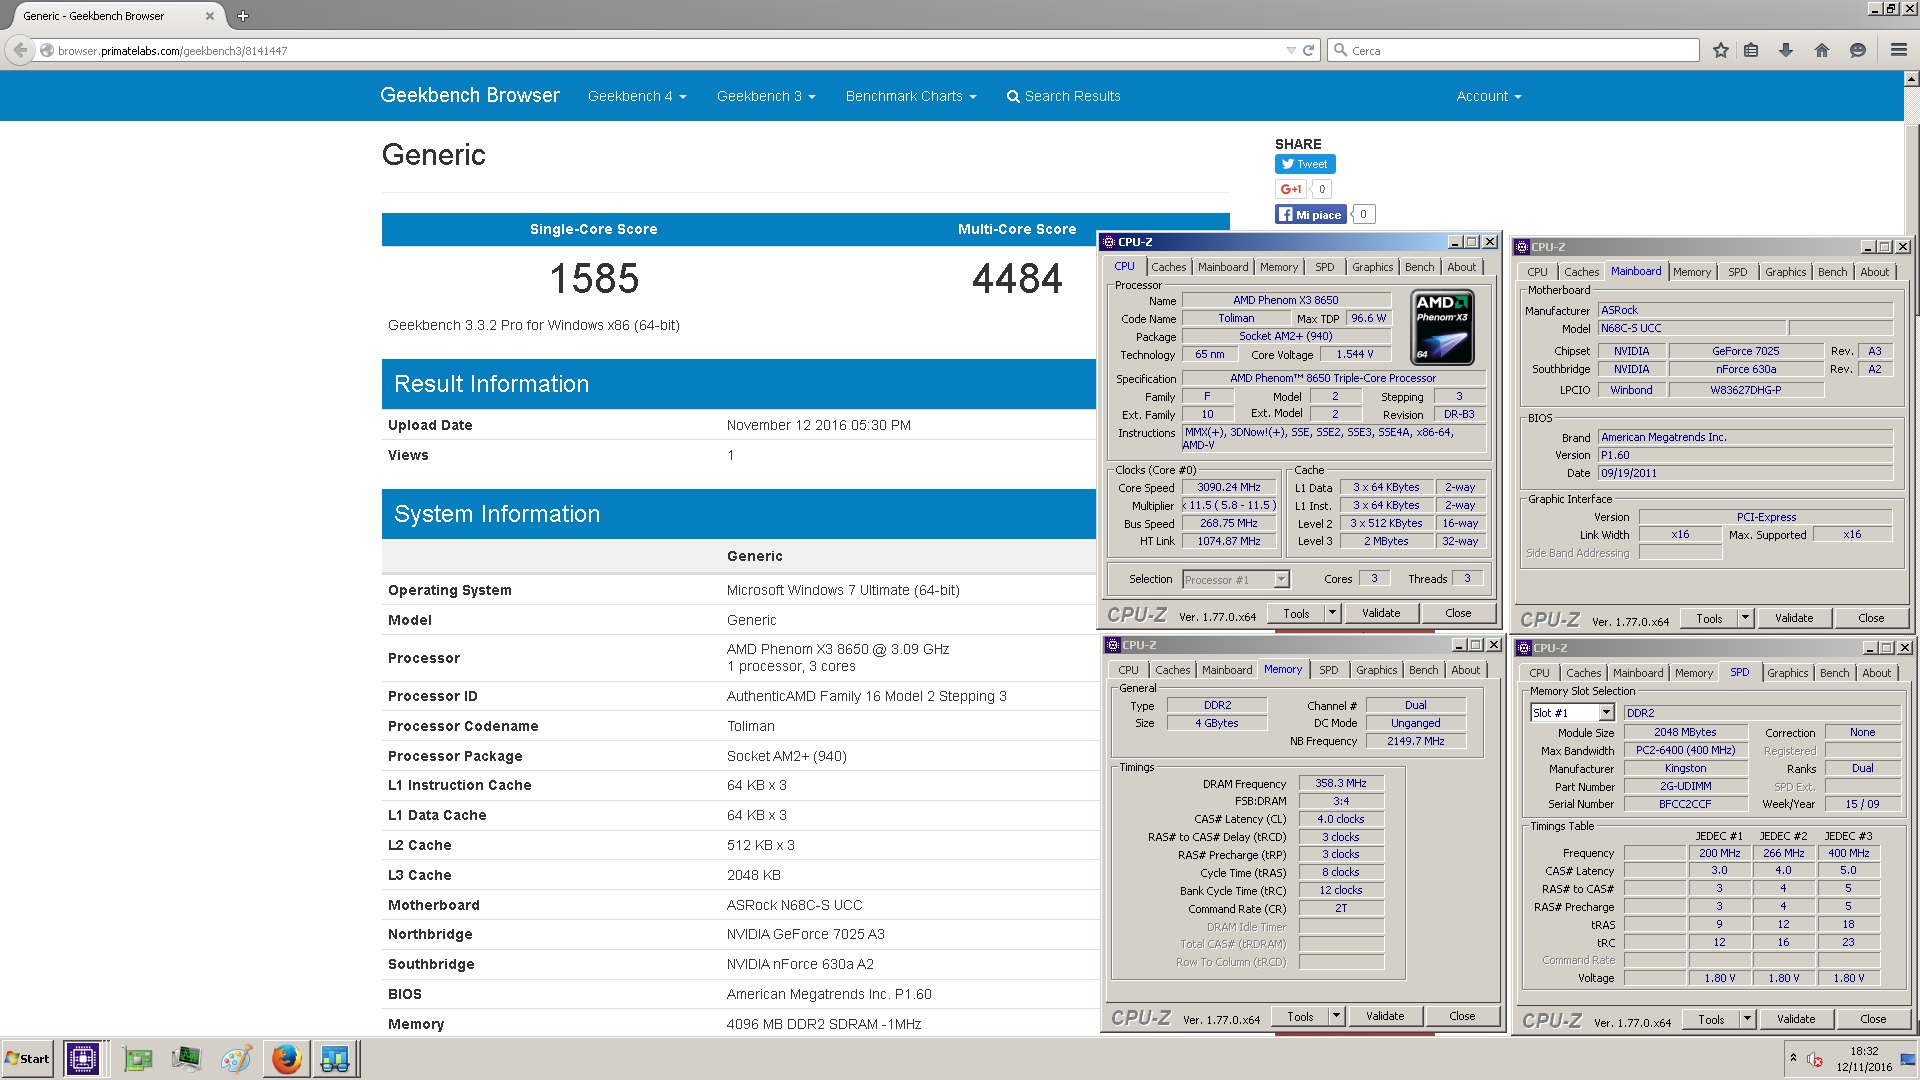
Task: Open the Hello chat smiley icon
Action: click(1858, 50)
